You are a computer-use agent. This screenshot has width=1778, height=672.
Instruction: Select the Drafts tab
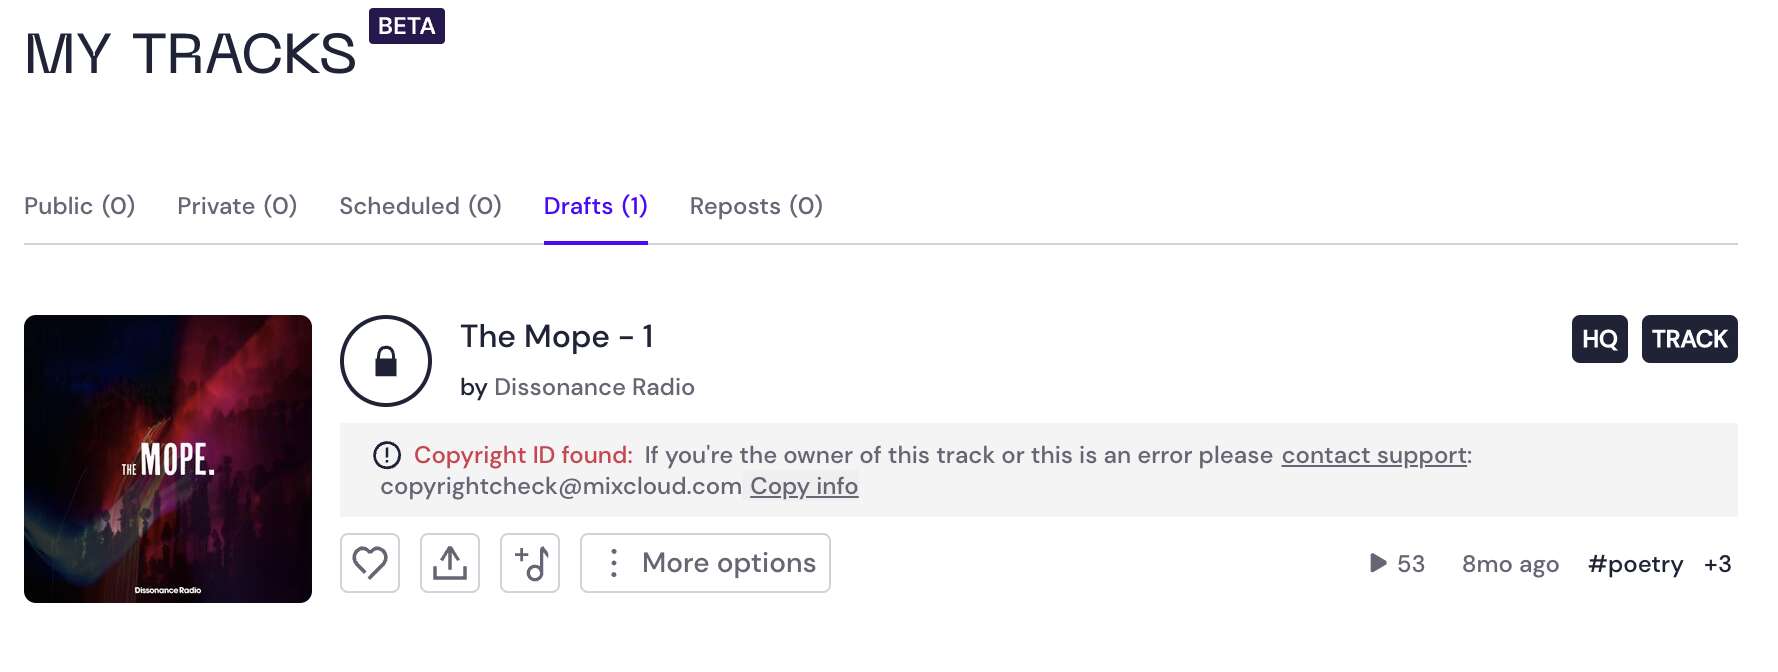coord(595,206)
